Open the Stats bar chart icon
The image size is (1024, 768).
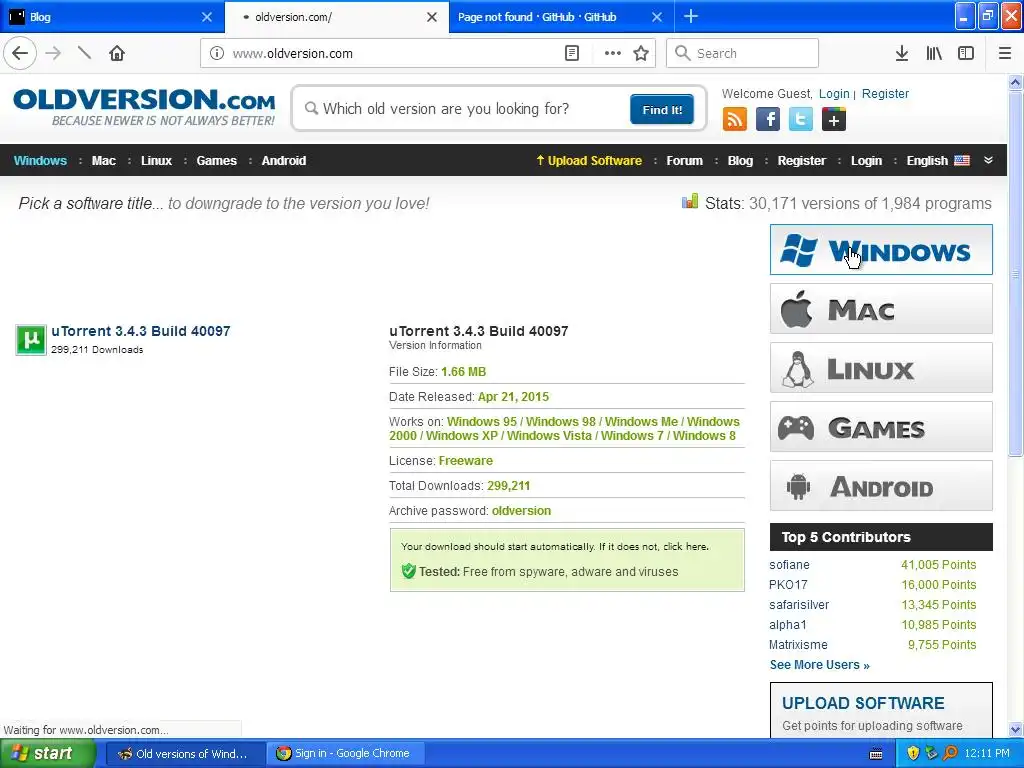690,201
